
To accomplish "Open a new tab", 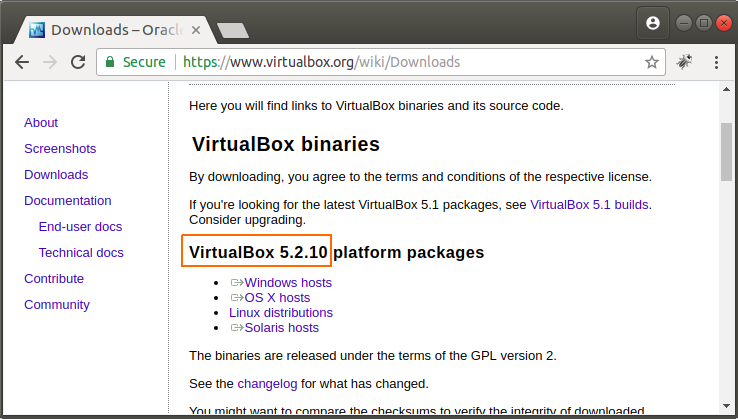I will point(233,31).
